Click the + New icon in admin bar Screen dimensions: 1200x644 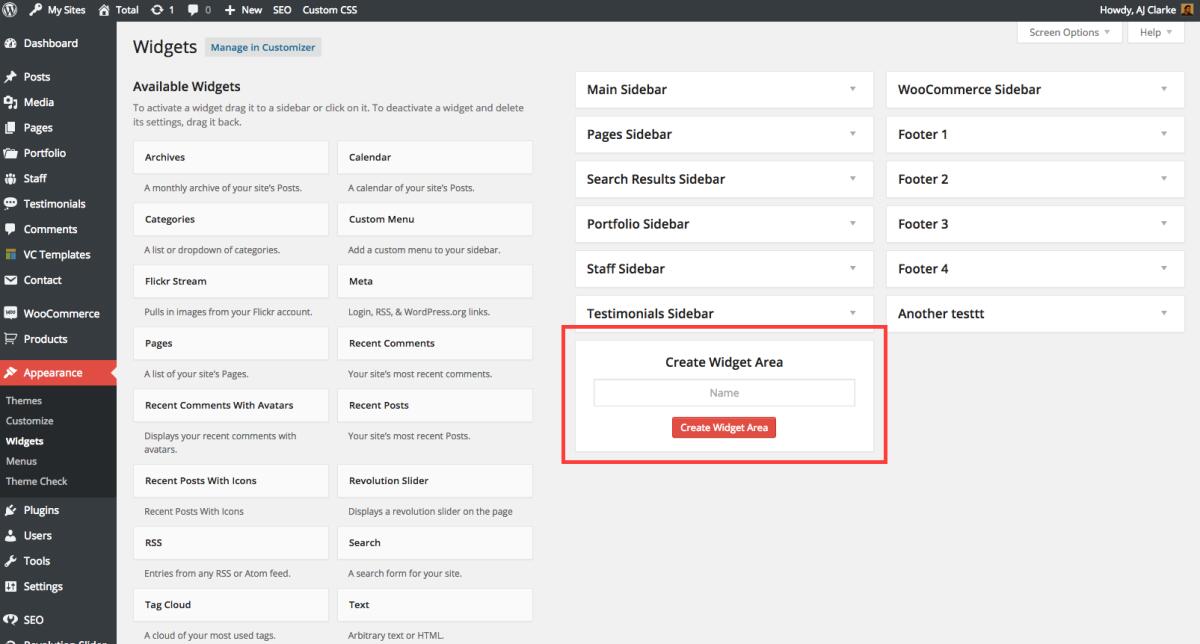pos(232,10)
